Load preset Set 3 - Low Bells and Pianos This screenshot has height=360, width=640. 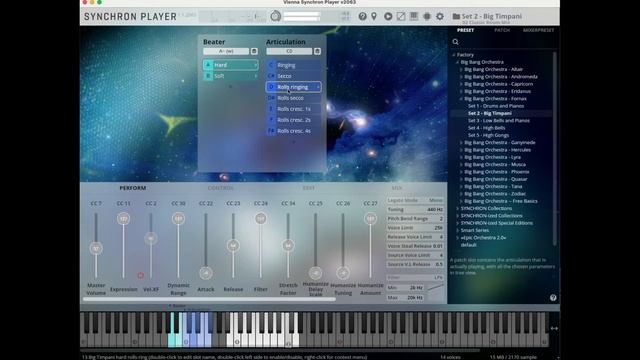coord(499,121)
